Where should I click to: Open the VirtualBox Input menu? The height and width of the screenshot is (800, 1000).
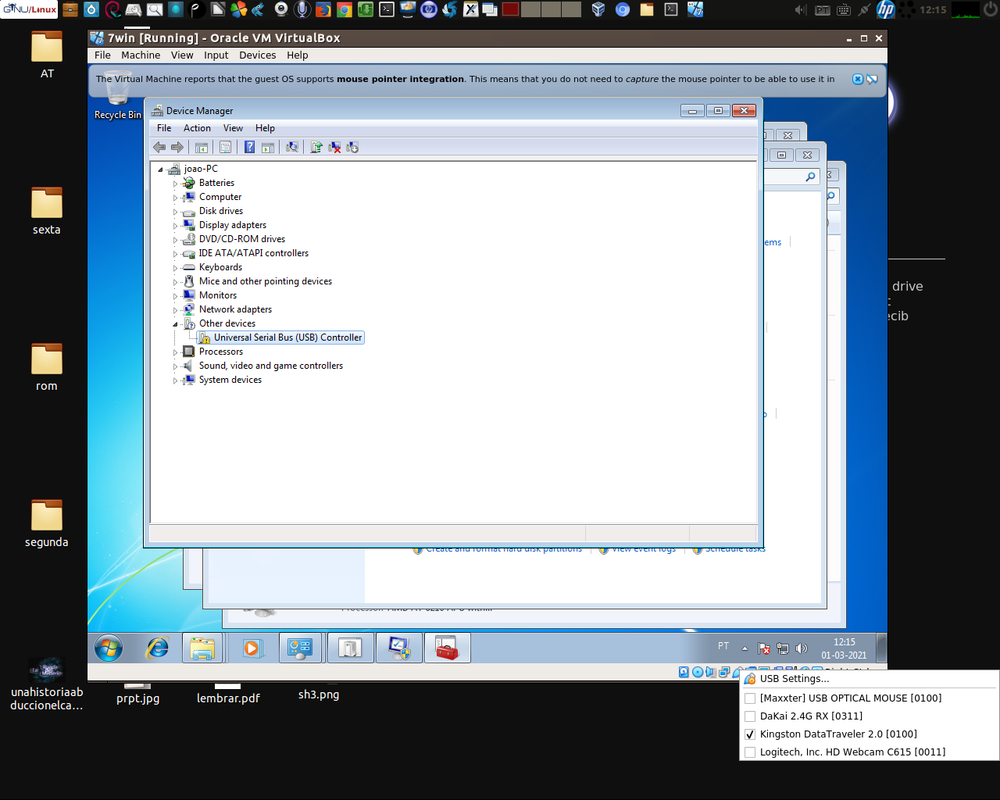pos(216,56)
